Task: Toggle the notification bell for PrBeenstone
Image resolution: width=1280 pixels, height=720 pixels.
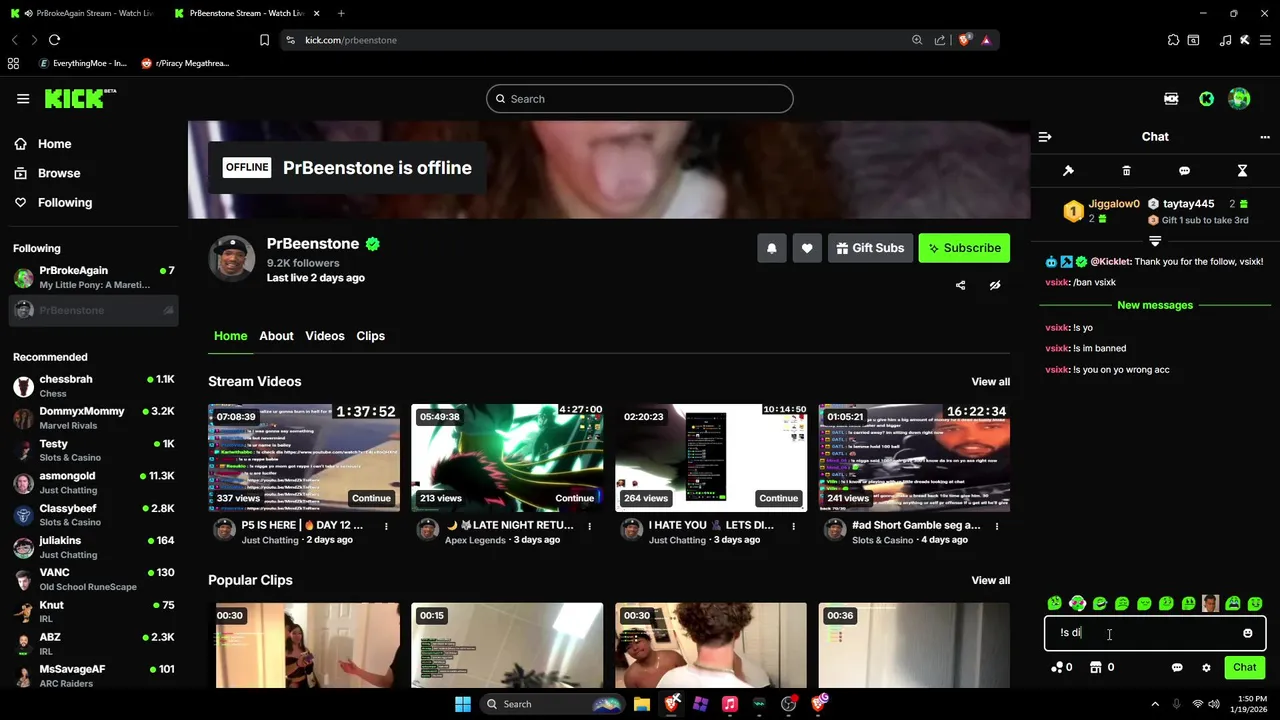Action: click(x=772, y=248)
